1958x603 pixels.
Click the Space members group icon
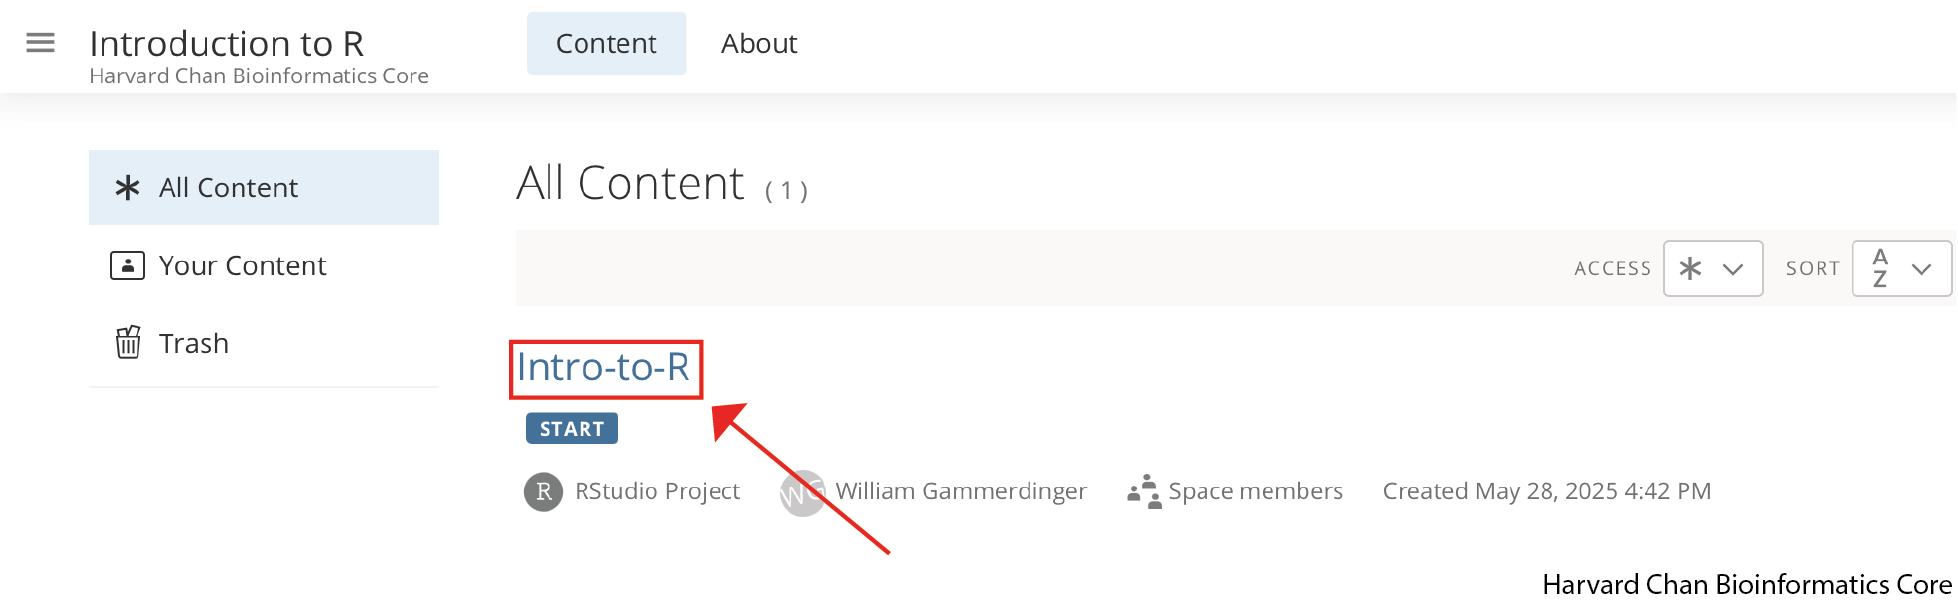click(1143, 492)
